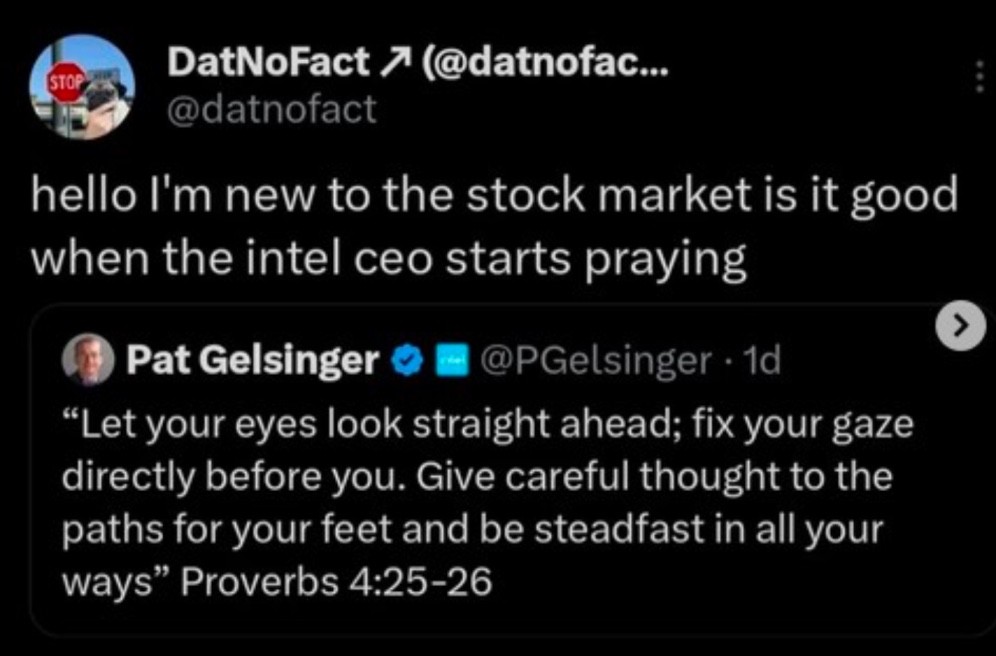
Task: Click the stop sign in the avatar
Action: coord(64,82)
